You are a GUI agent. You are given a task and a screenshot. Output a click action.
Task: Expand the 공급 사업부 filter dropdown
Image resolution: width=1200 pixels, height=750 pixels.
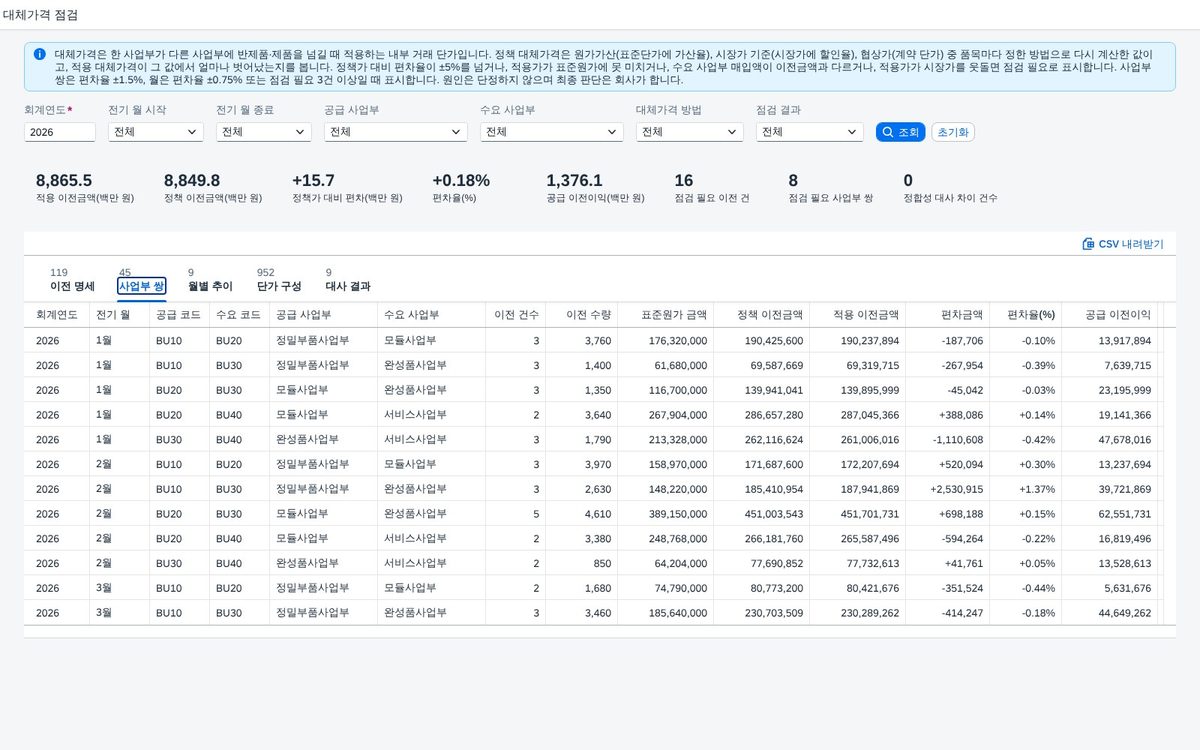[x=396, y=132]
